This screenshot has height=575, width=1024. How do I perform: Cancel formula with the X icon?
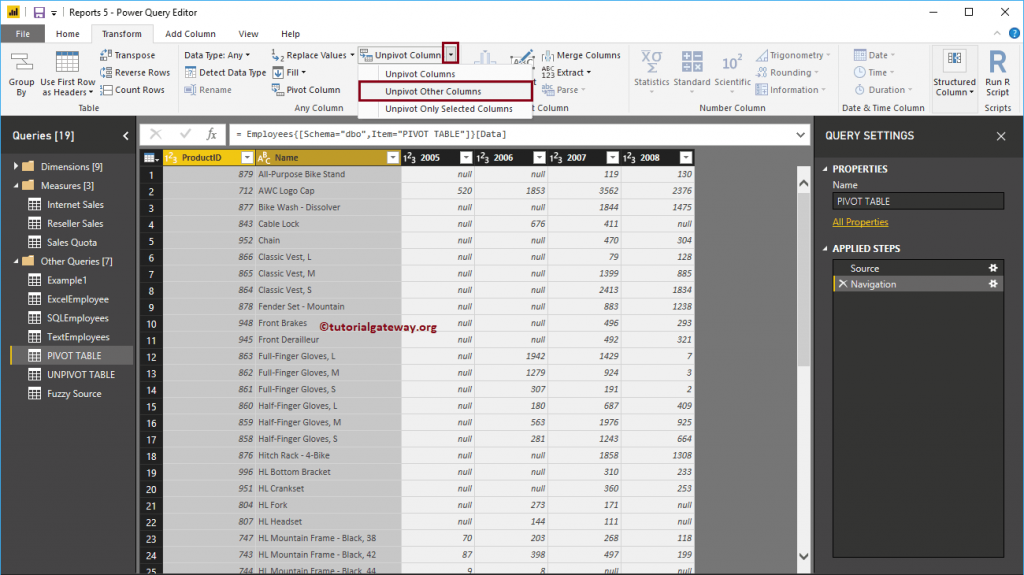[x=155, y=134]
